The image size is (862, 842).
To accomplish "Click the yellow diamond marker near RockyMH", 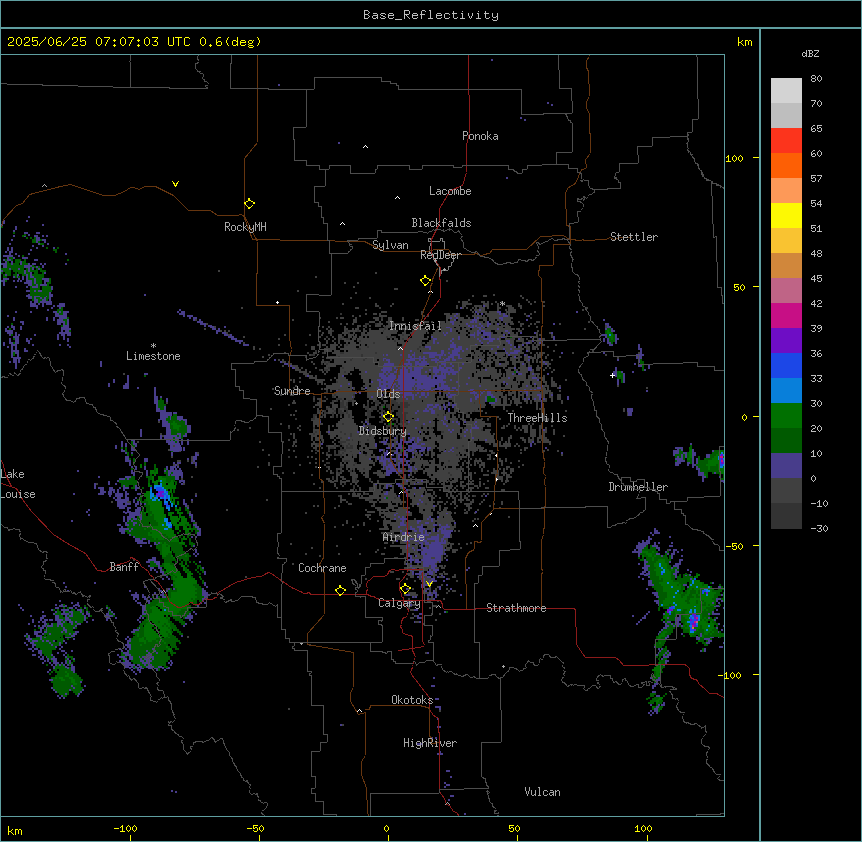I will (x=249, y=203).
